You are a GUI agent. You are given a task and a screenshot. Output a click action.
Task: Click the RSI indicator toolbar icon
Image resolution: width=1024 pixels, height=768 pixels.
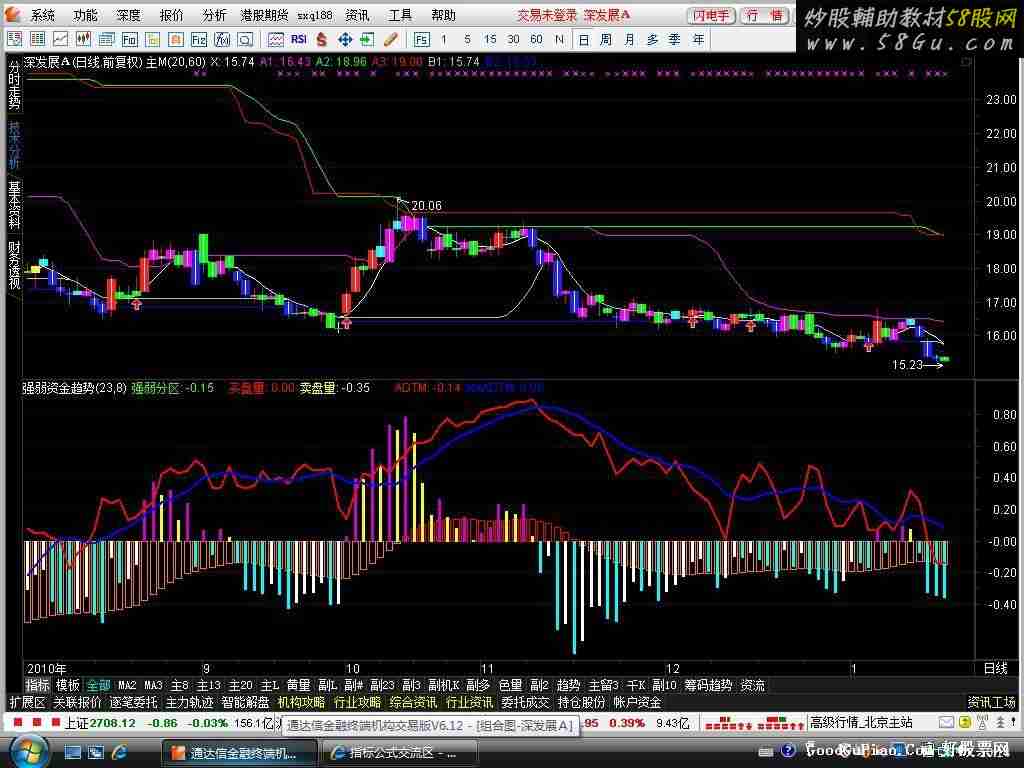[298, 39]
